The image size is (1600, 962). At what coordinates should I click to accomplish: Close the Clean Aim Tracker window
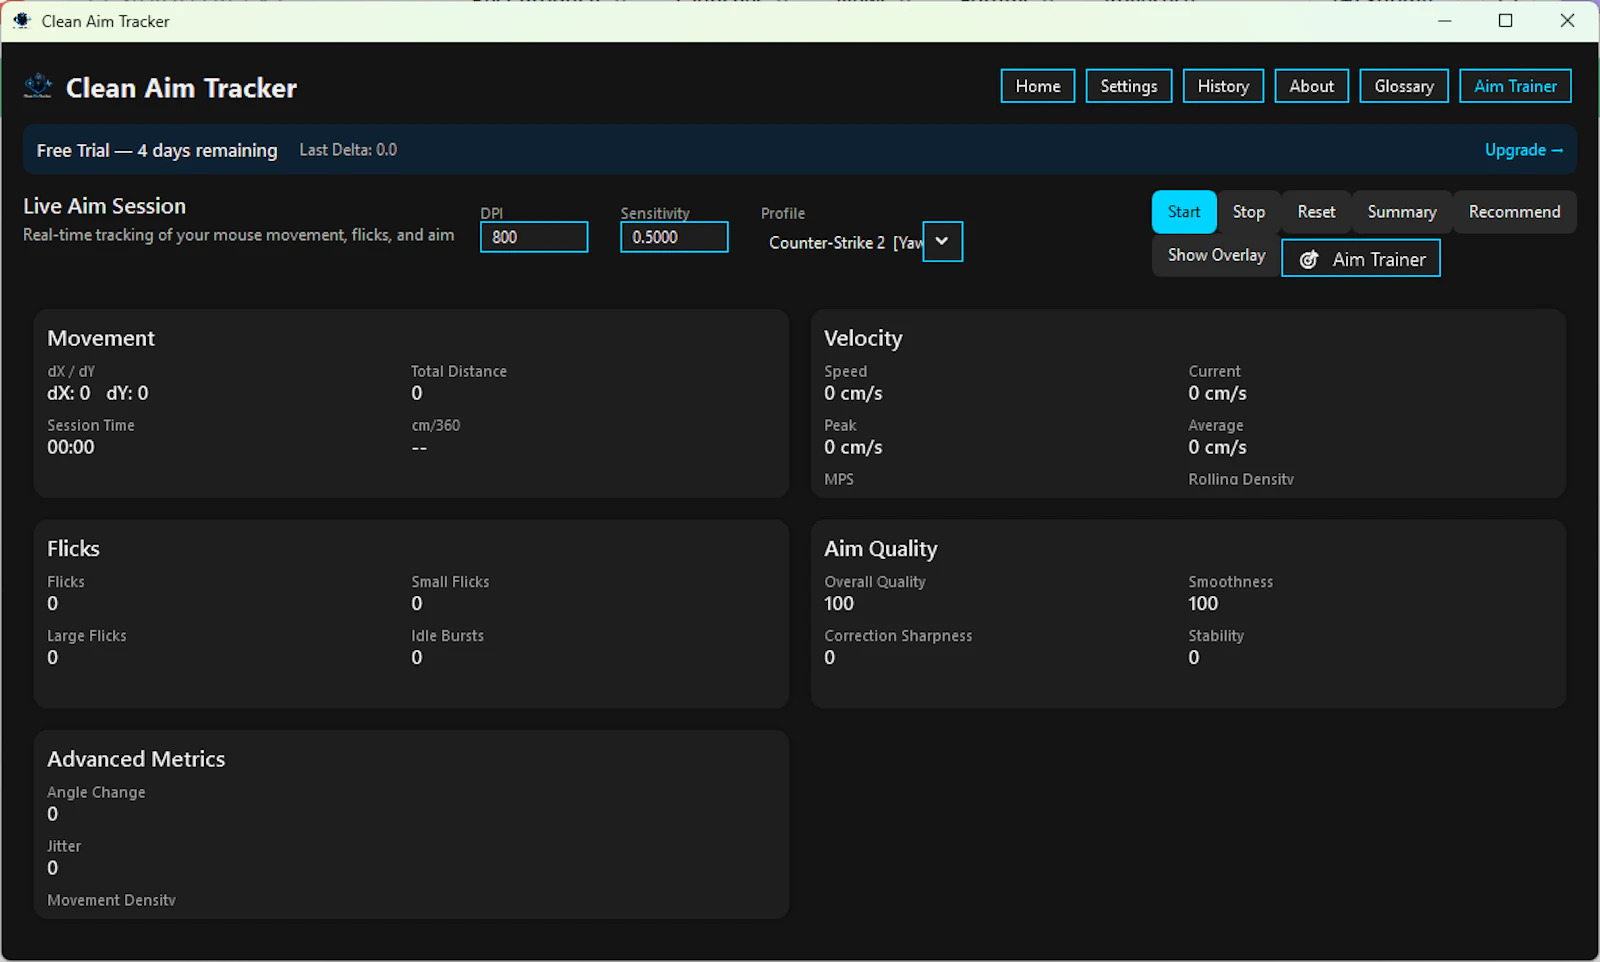click(1567, 21)
